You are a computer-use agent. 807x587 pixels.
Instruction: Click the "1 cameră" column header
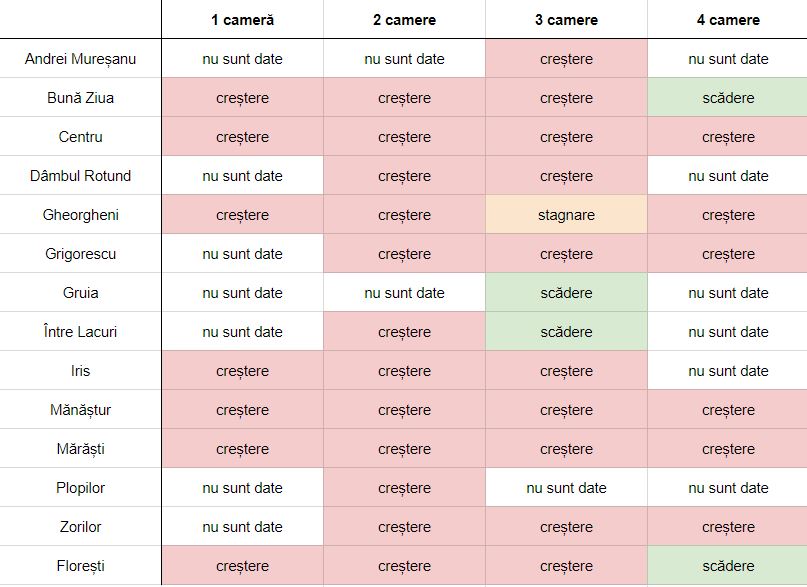242,20
